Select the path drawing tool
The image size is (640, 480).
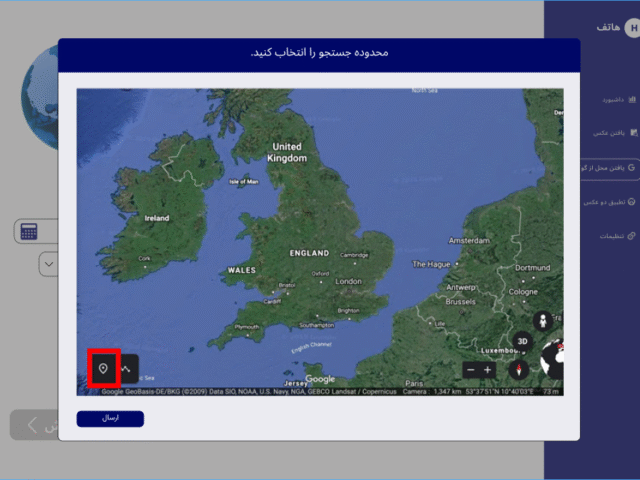tap(127, 369)
